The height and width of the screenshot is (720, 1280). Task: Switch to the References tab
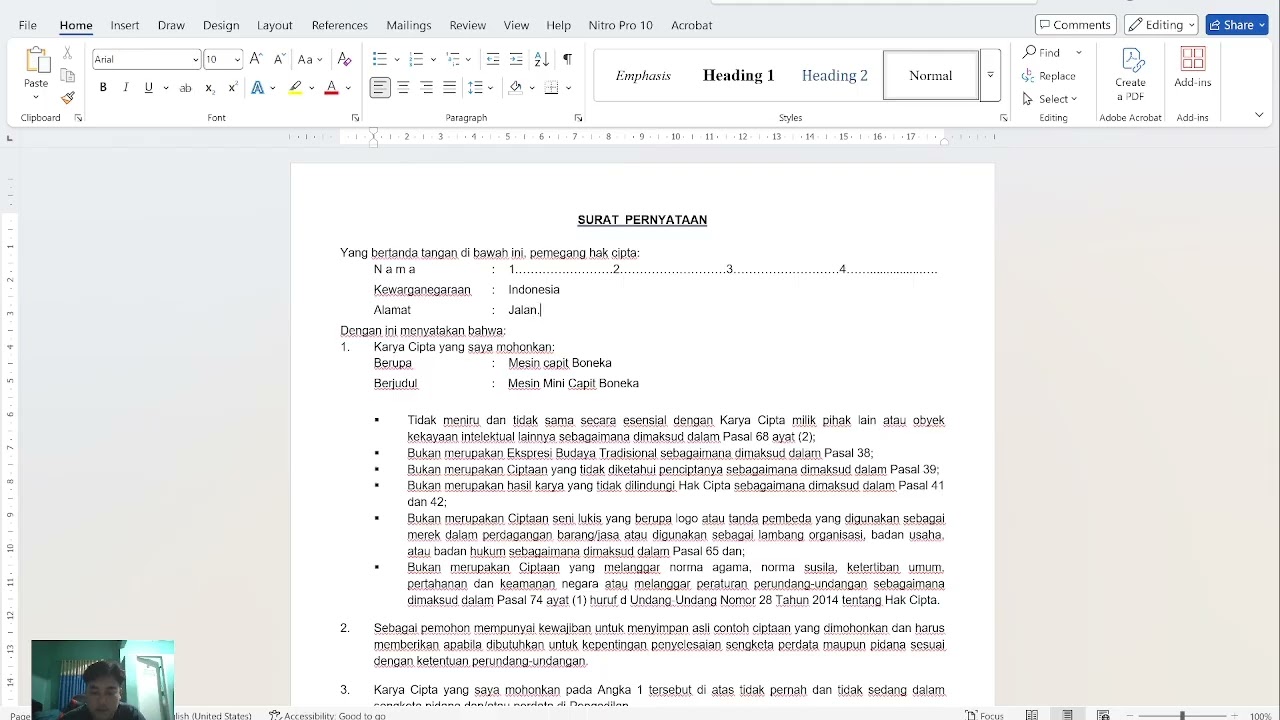340,25
